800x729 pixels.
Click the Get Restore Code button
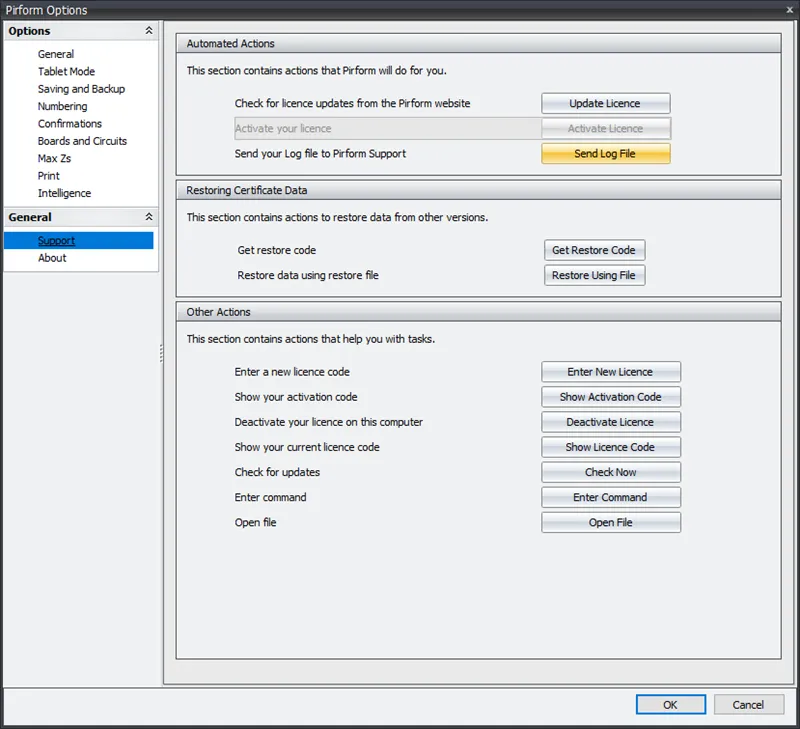coord(594,250)
